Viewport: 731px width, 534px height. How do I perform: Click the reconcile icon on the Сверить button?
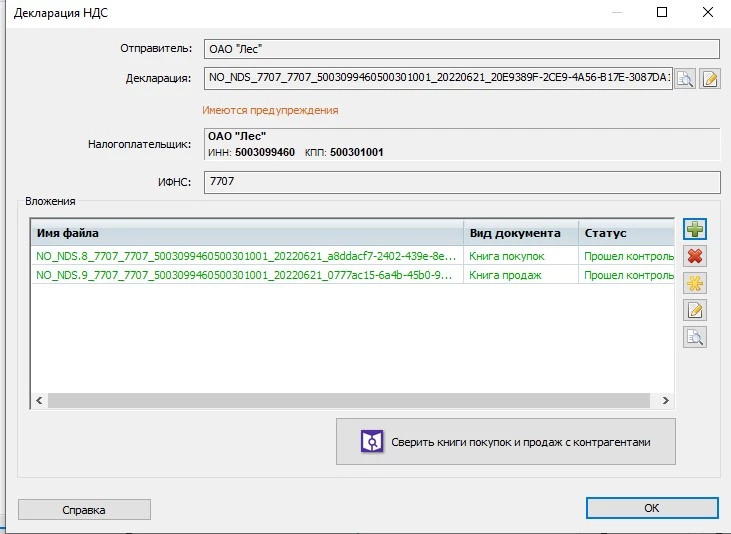tap(371, 441)
